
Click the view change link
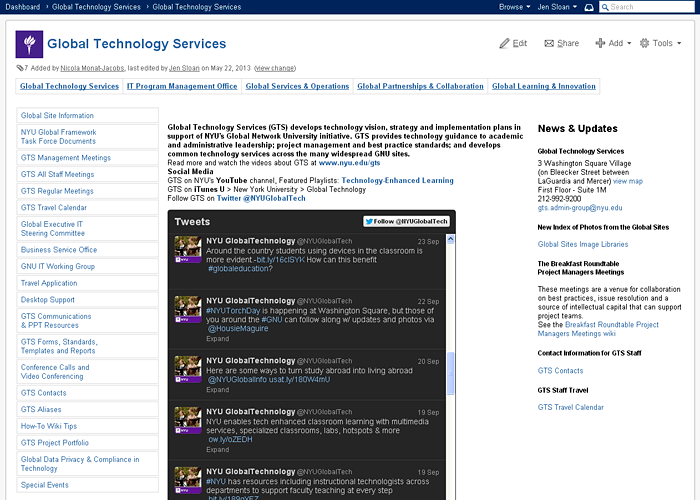point(275,68)
